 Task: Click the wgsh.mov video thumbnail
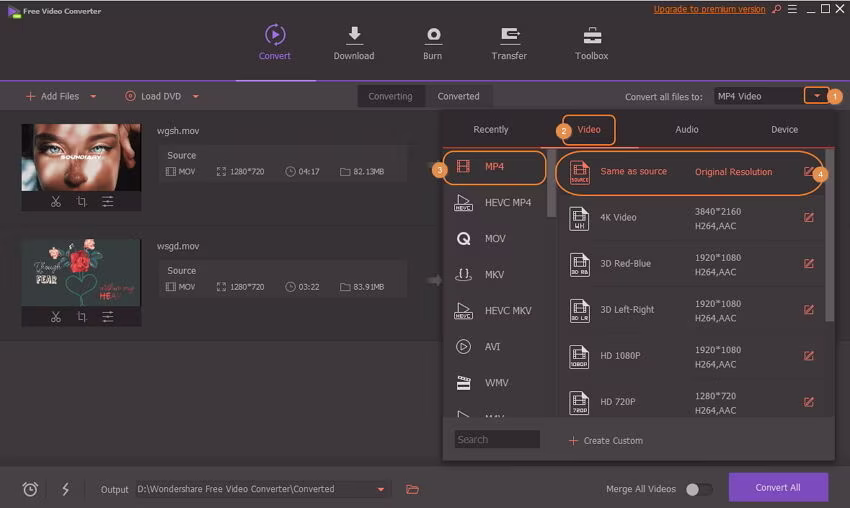(81, 157)
